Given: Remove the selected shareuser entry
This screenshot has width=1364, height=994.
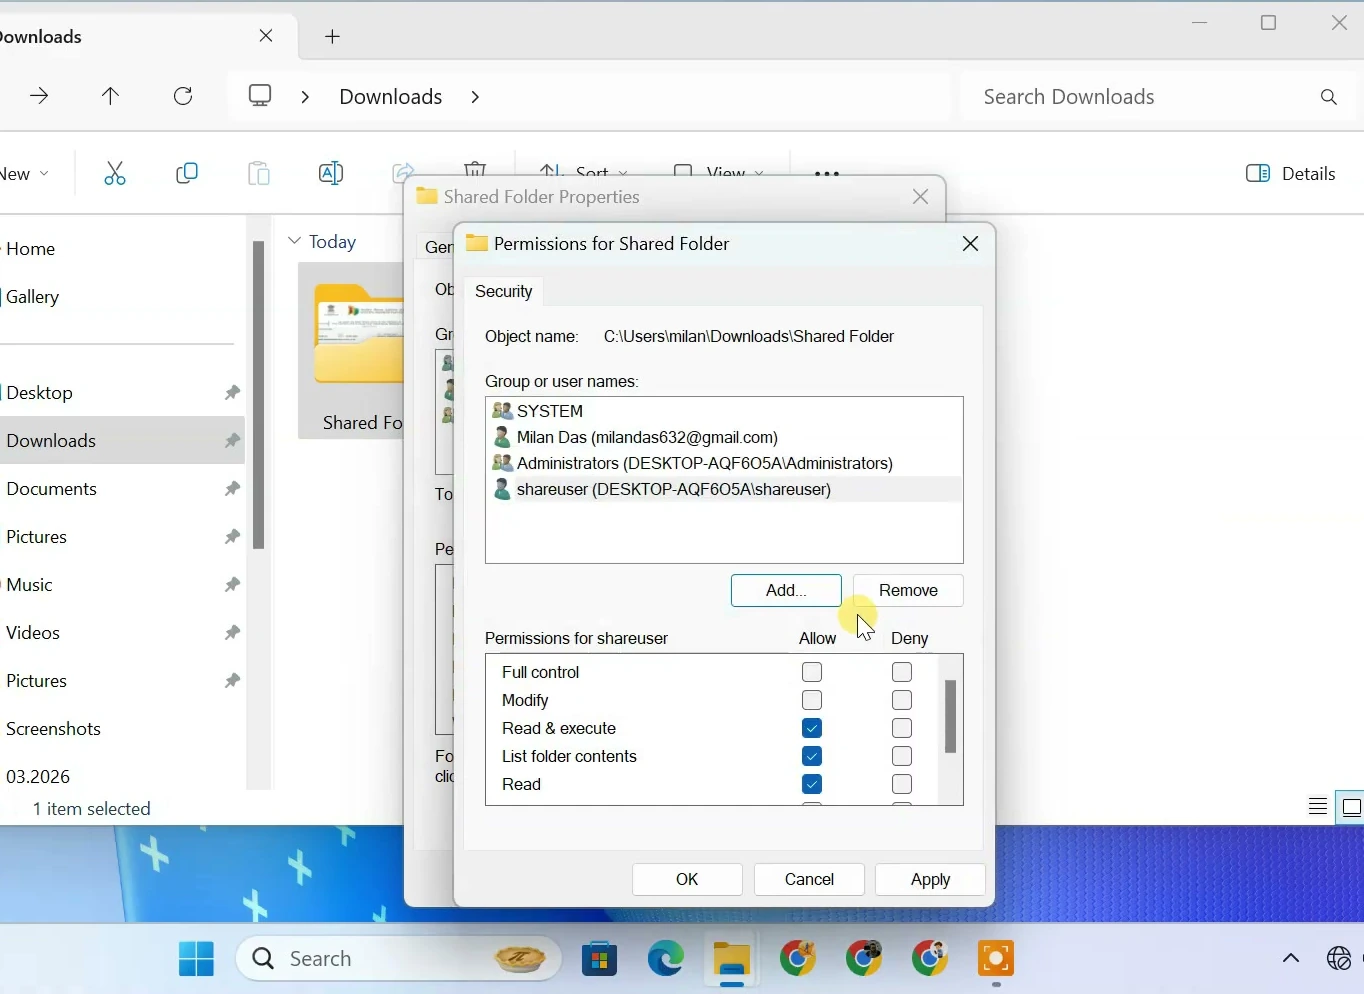Looking at the screenshot, I should coord(908,590).
